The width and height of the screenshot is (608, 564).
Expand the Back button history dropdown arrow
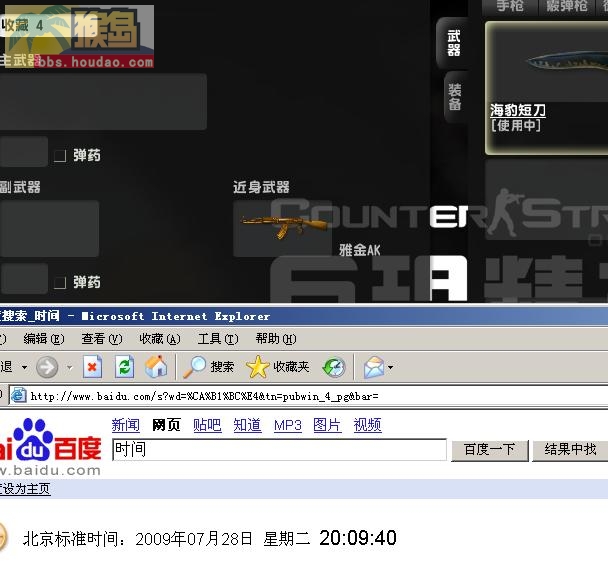tap(24, 367)
